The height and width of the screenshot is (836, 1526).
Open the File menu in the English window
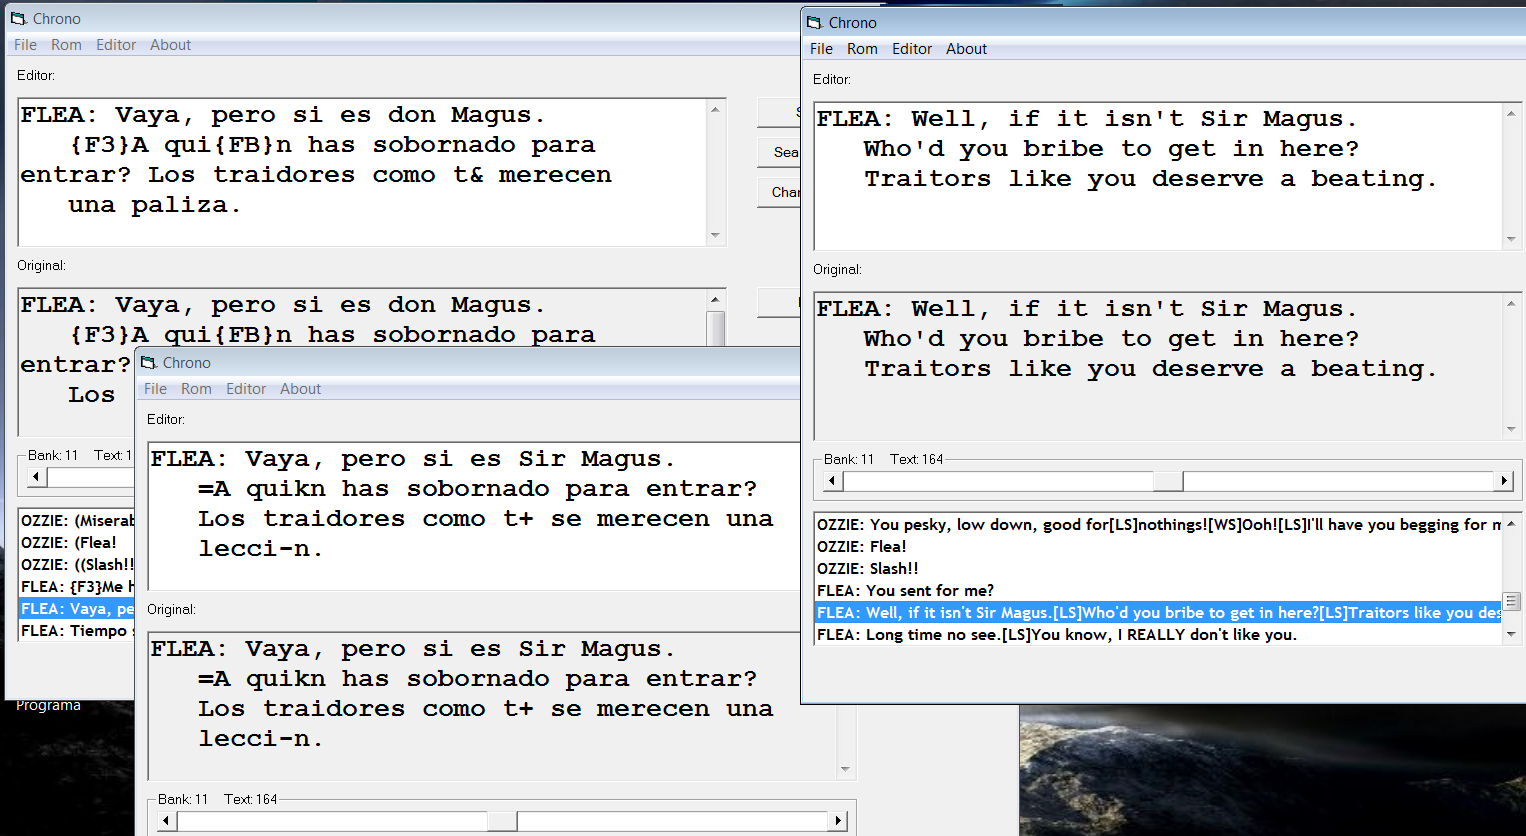coord(821,49)
